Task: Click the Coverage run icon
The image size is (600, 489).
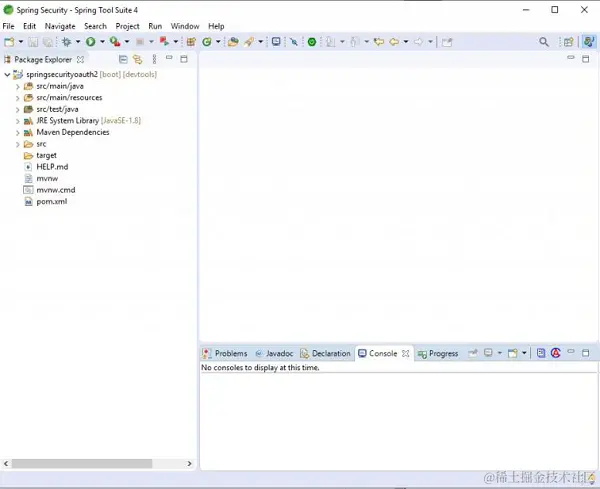Action: coord(115,42)
